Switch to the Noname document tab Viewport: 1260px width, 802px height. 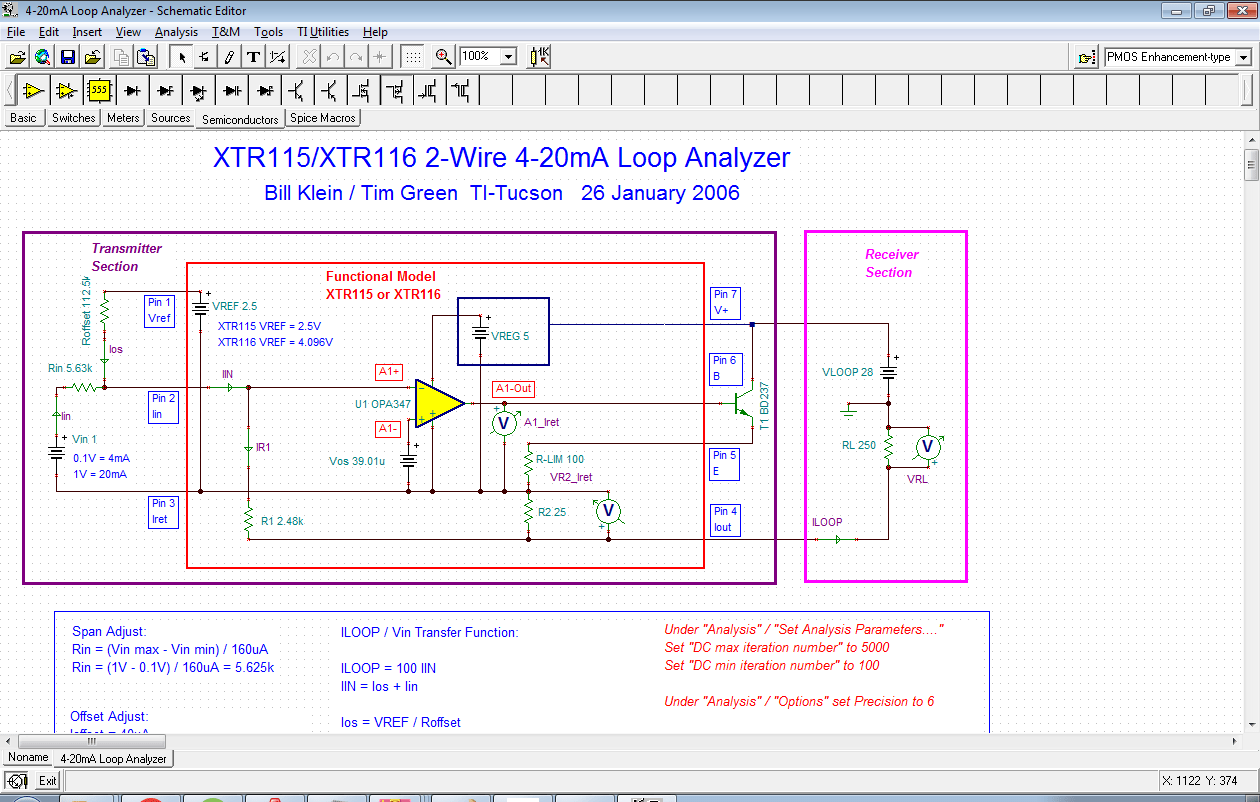coord(28,757)
